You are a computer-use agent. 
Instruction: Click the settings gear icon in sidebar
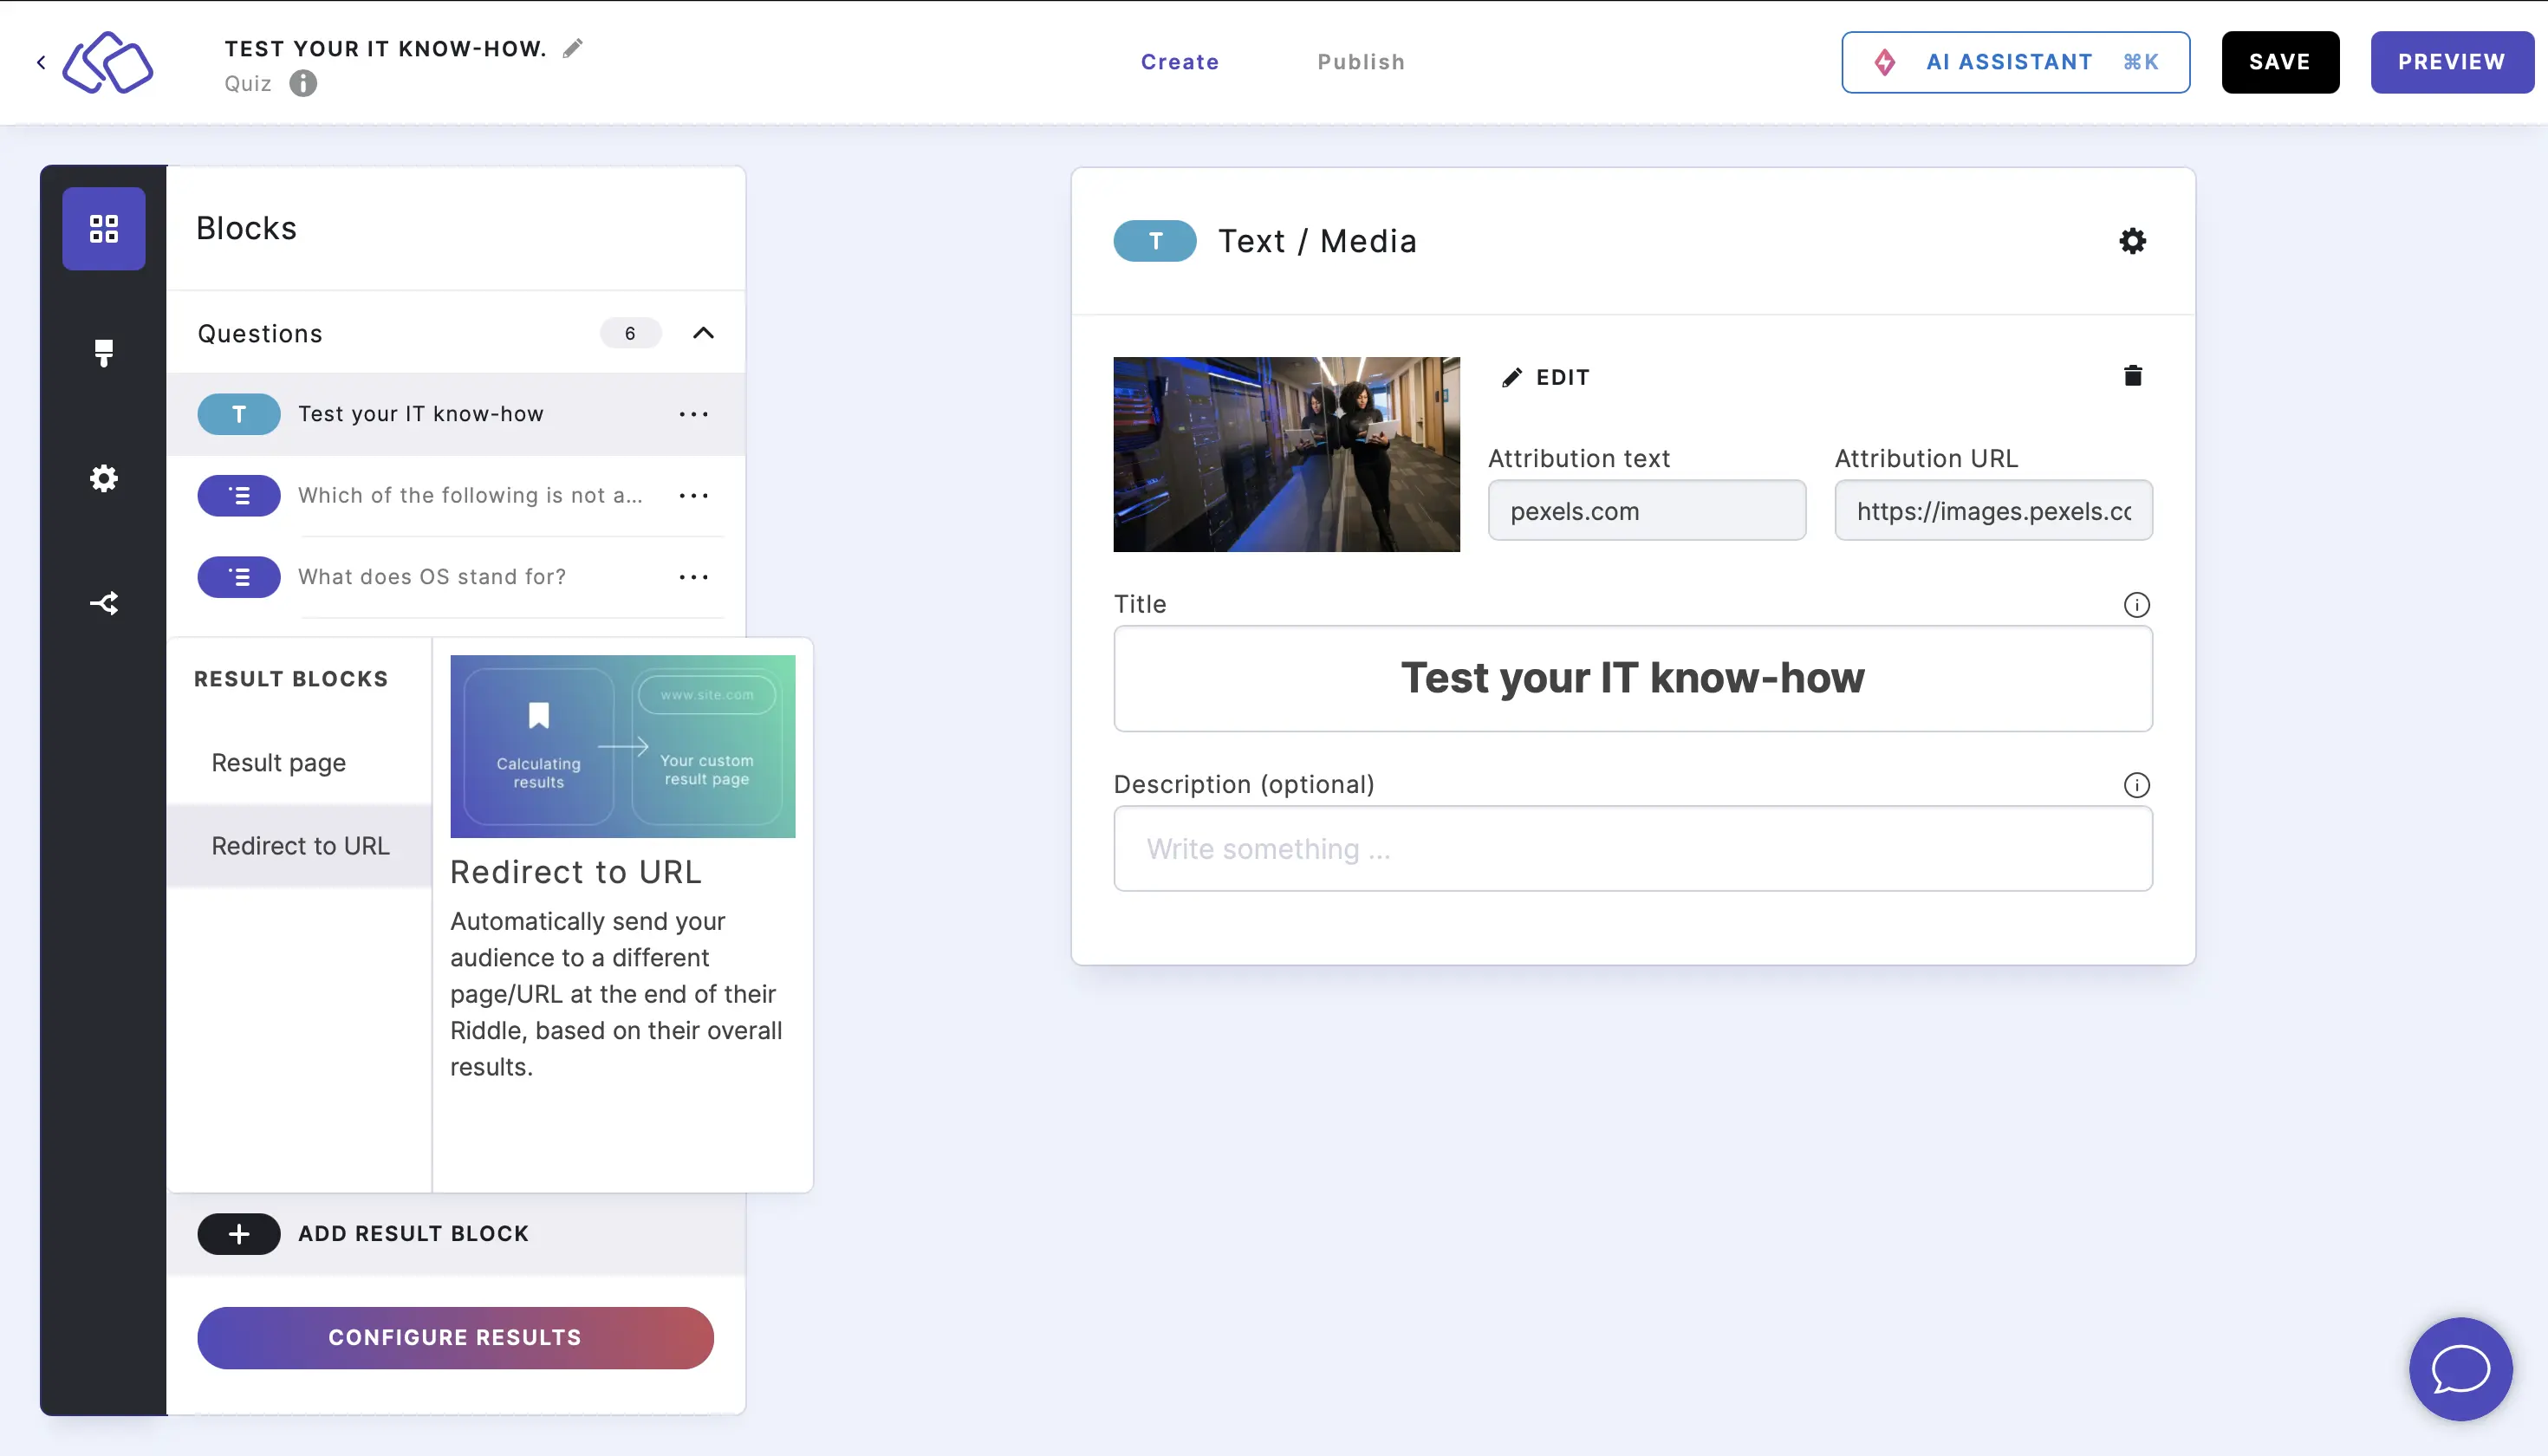point(105,476)
